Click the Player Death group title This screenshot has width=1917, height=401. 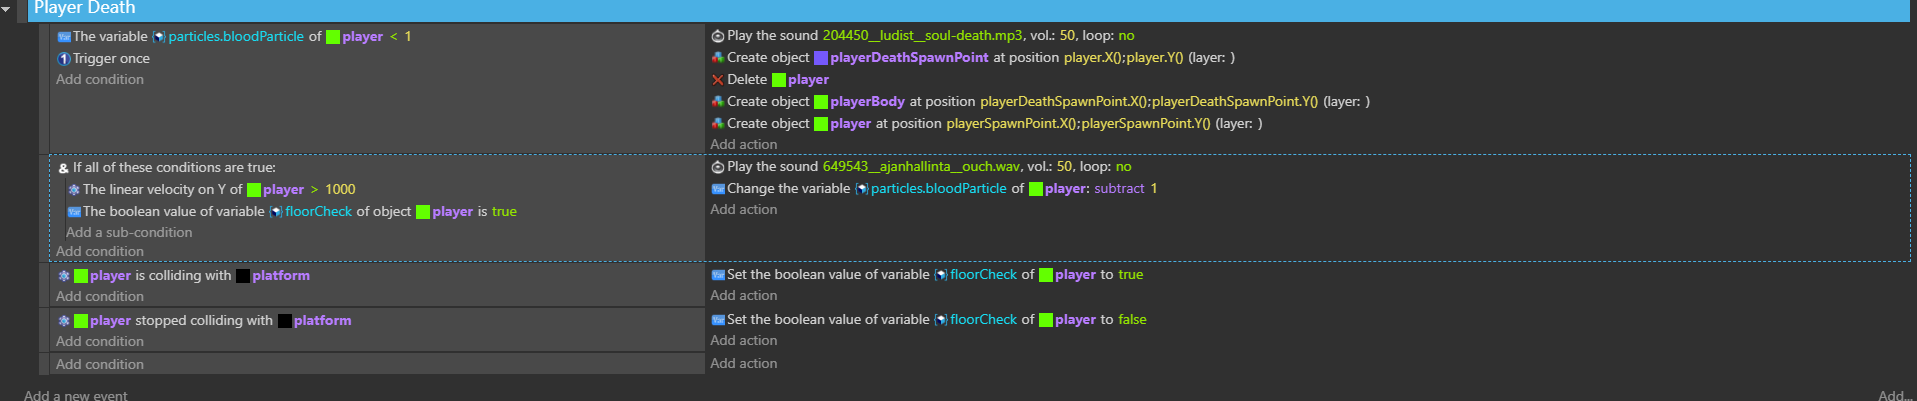[x=84, y=8]
